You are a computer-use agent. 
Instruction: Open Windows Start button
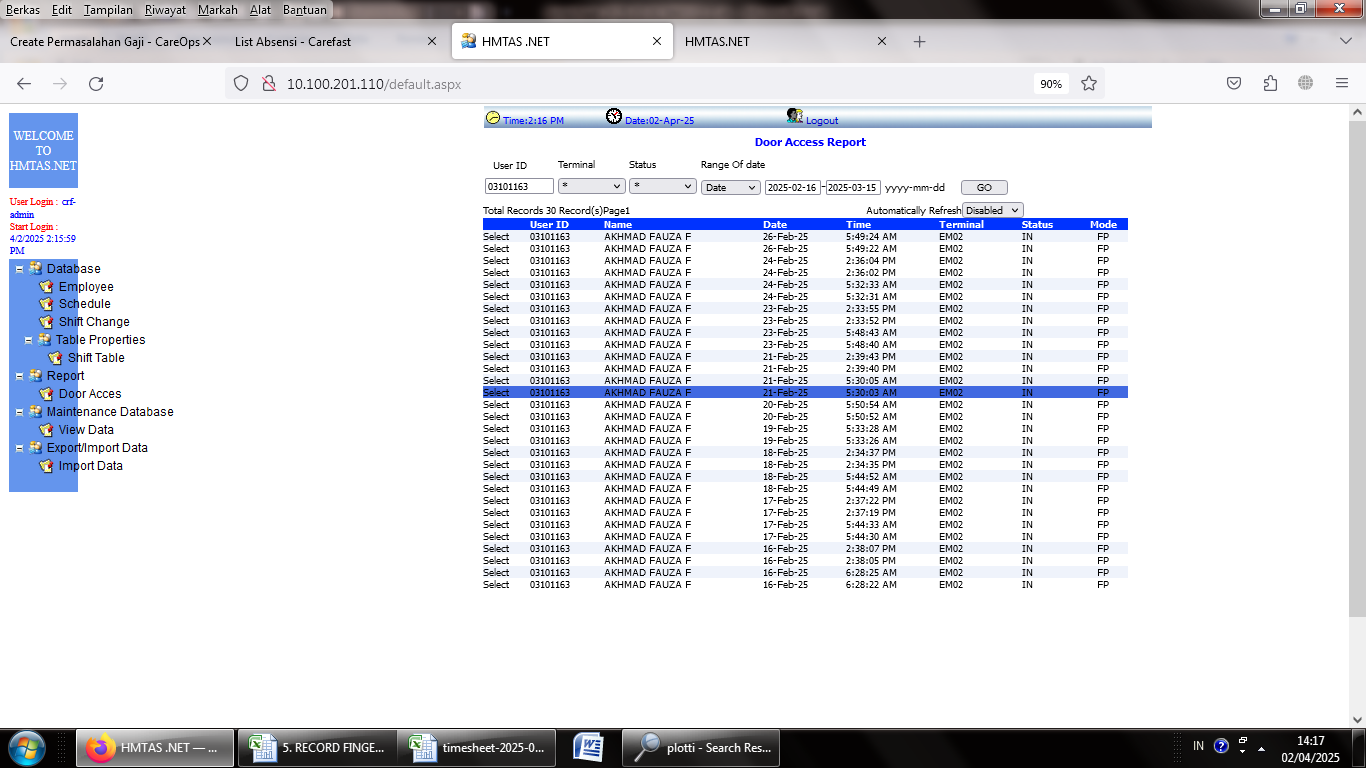click(25, 747)
